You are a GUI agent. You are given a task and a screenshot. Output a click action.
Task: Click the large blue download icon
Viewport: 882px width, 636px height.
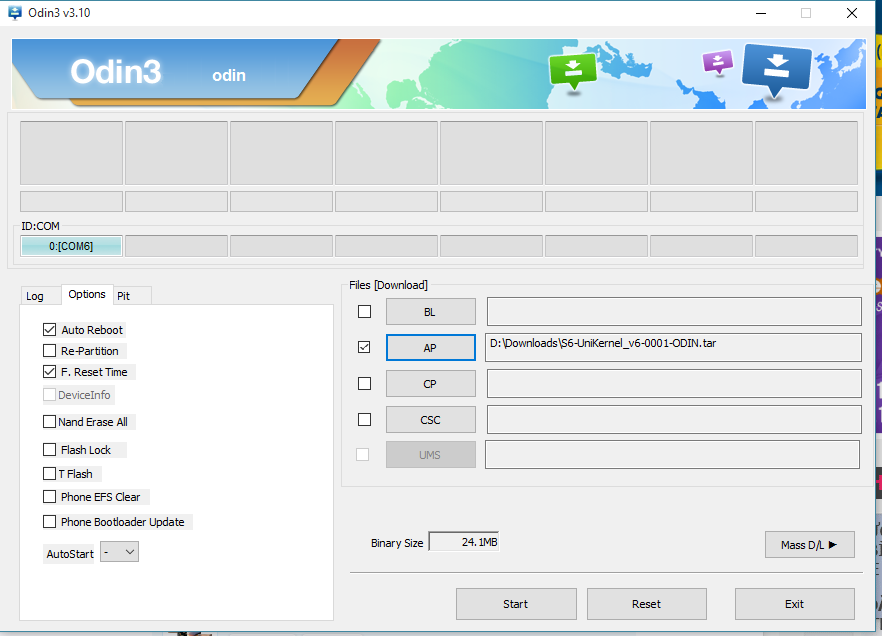point(776,68)
